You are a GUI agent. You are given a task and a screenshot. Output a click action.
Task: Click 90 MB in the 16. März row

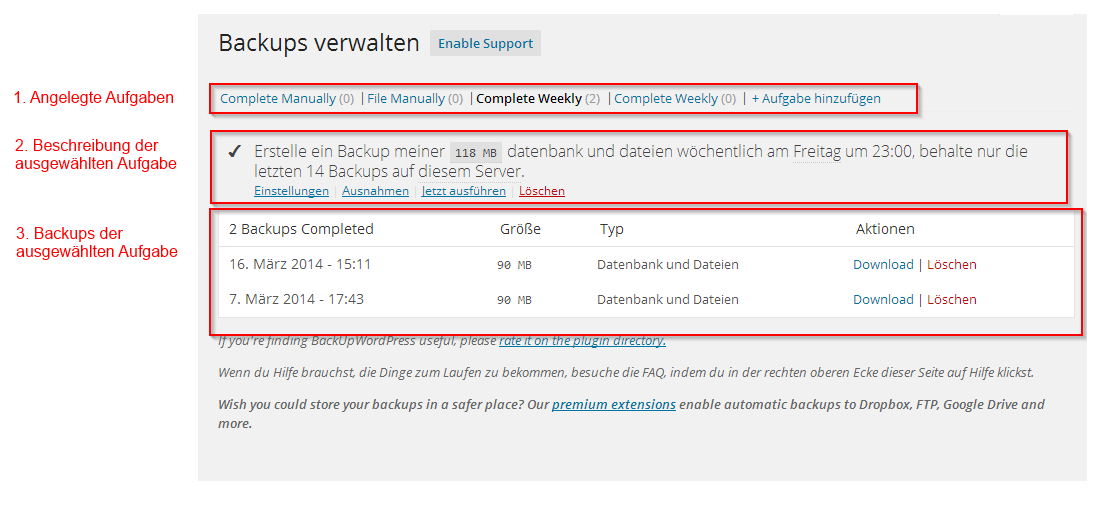coord(514,265)
